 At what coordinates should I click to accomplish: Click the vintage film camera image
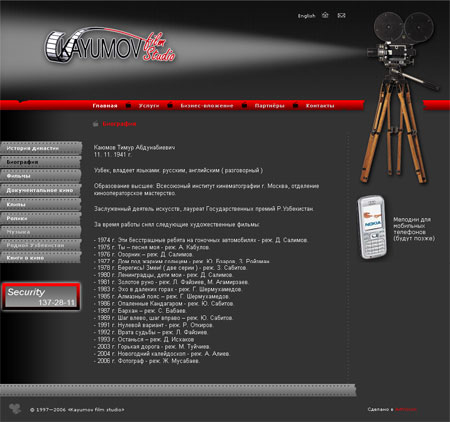click(x=400, y=97)
